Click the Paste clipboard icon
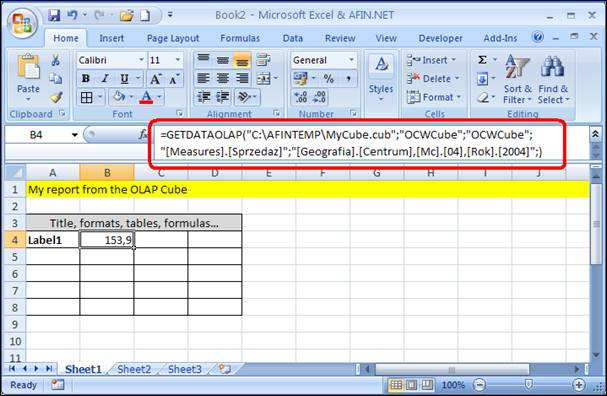The width and height of the screenshot is (607, 396). pyautogui.click(x=28, y=67)
